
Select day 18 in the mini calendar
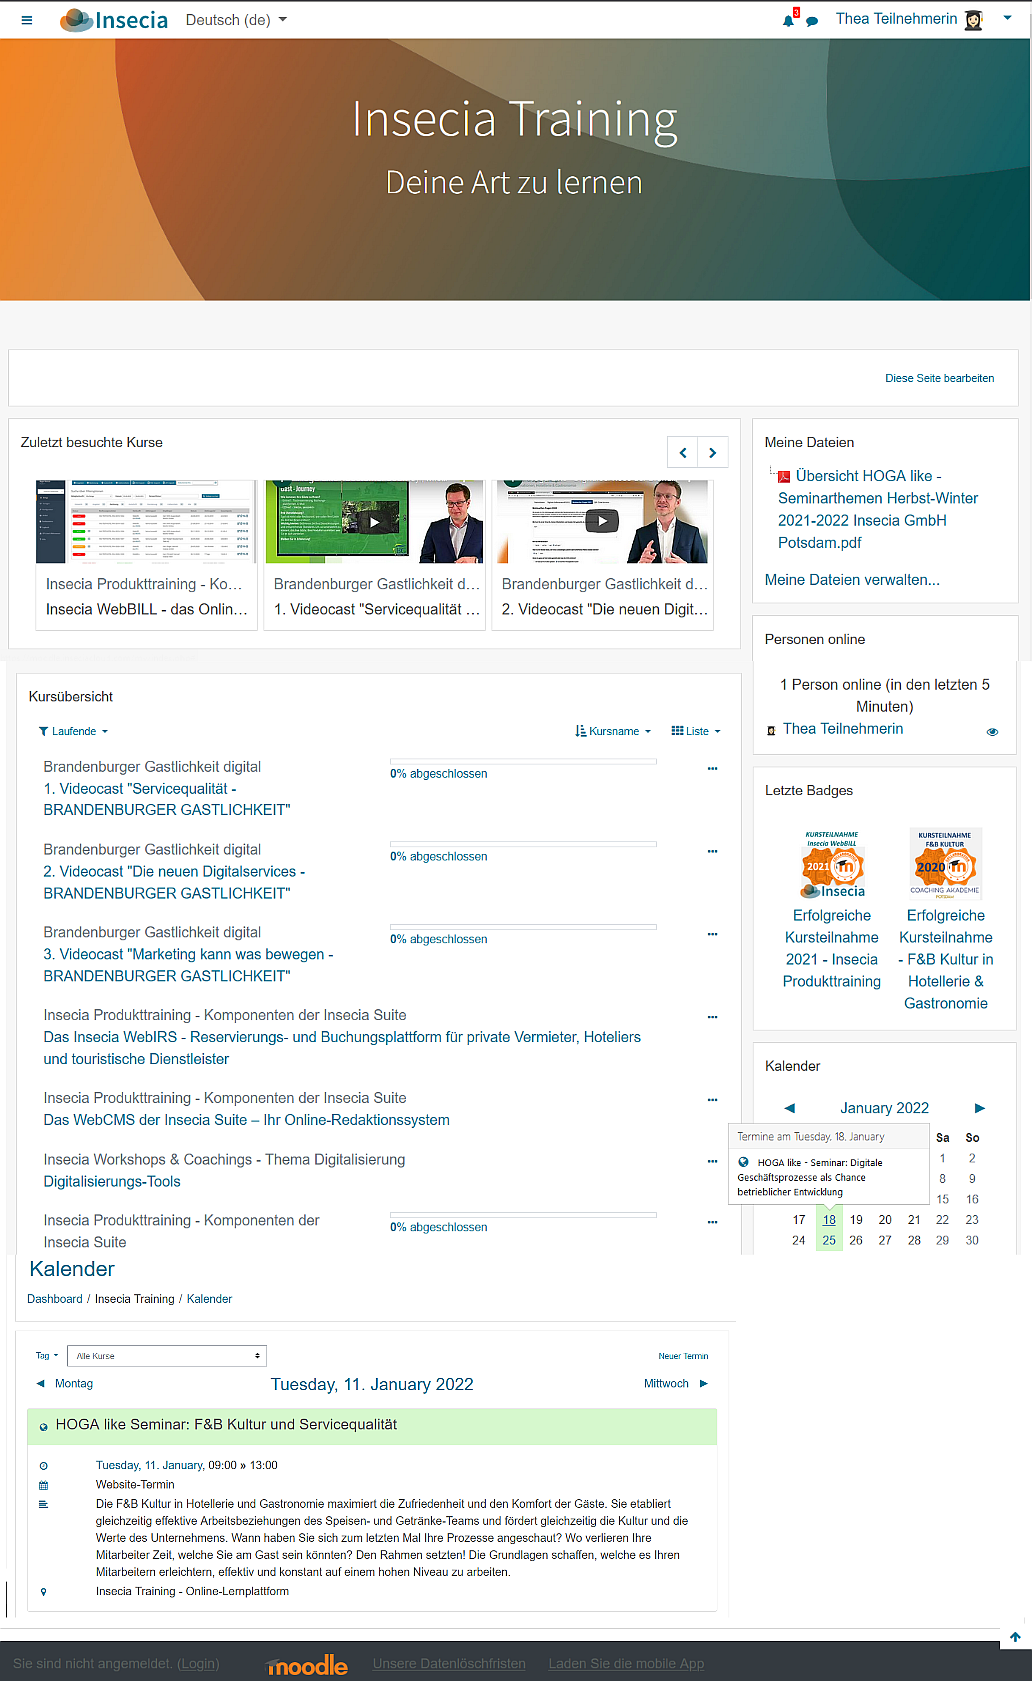pyautogui.click(x=829, y=1220)
